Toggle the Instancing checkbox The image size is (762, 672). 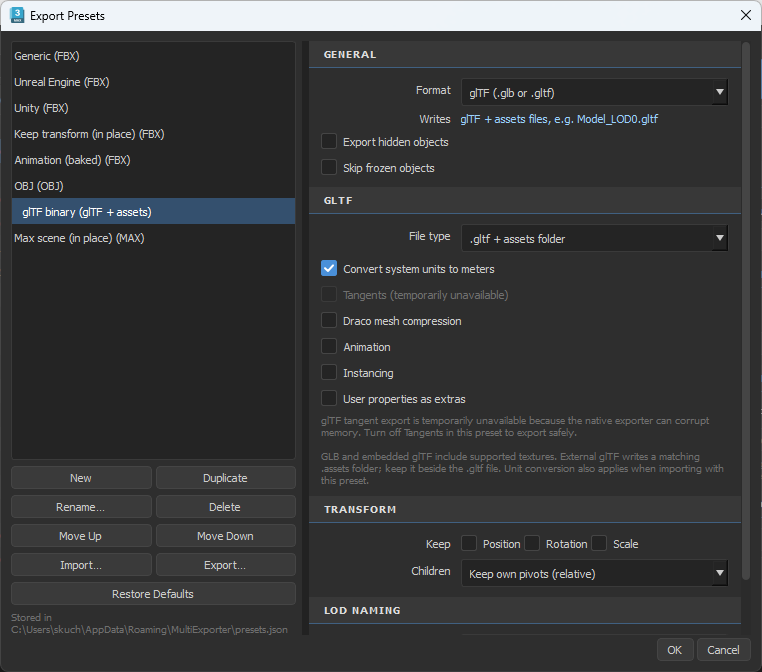(329, 372)
